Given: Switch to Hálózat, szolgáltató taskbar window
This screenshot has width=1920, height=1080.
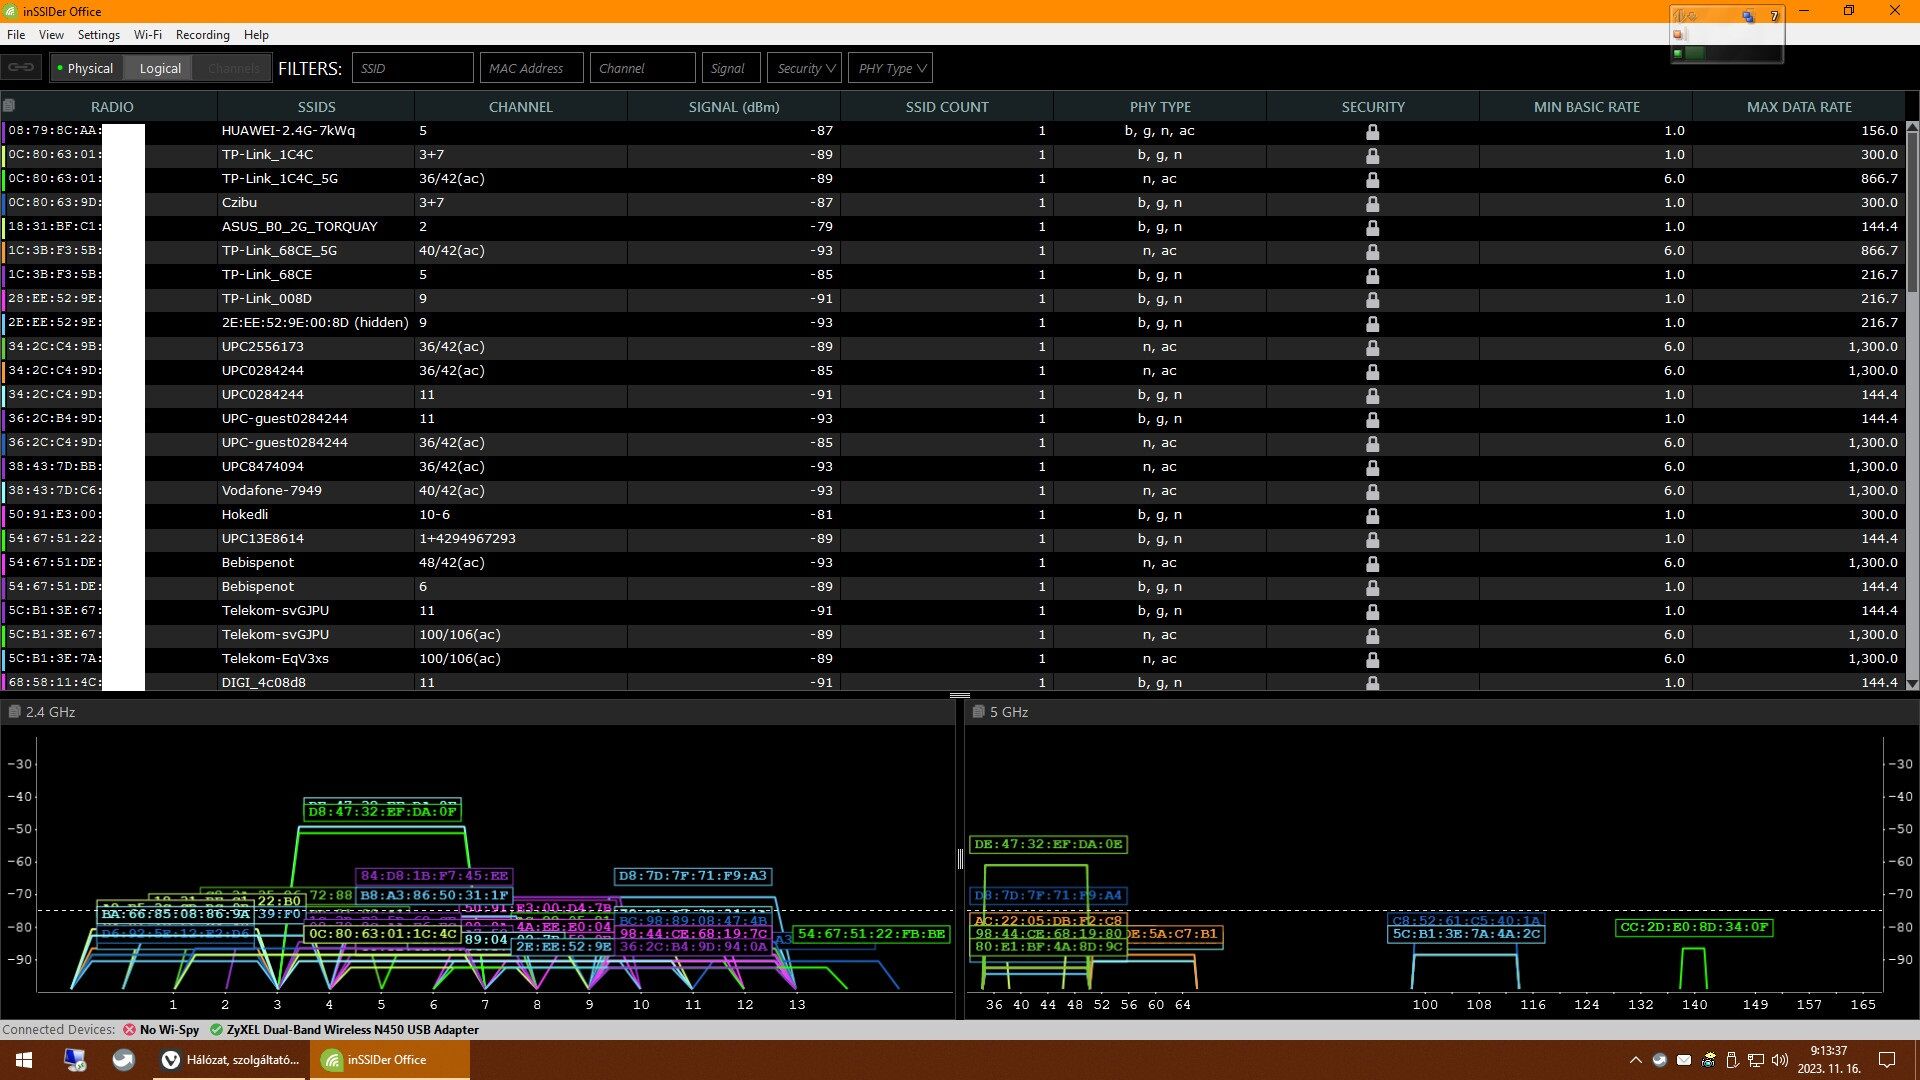Looking at the screenshot, I should coord(232,1060).
